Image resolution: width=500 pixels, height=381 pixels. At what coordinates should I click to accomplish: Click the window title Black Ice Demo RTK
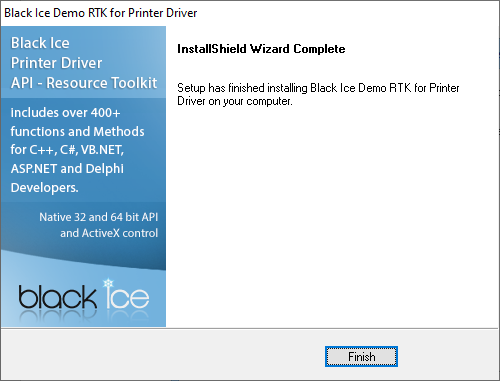[x=100, y=13]
